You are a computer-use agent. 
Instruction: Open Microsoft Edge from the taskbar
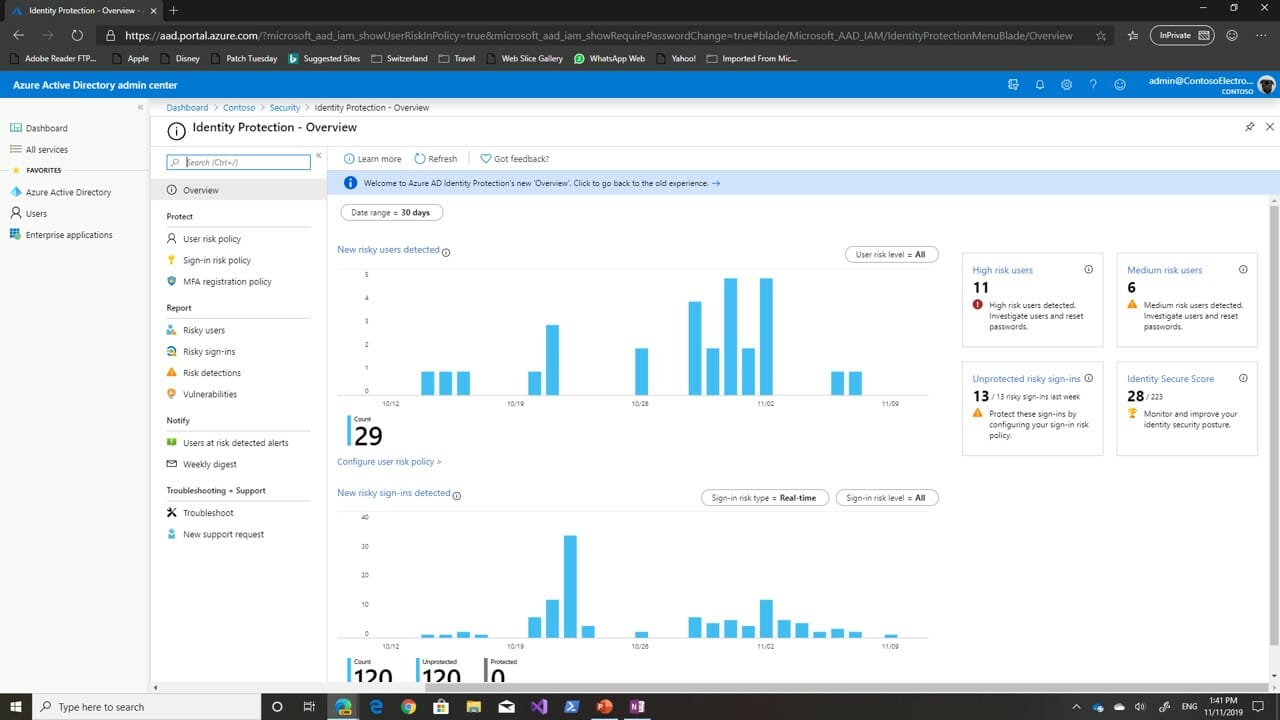(376, 707)
